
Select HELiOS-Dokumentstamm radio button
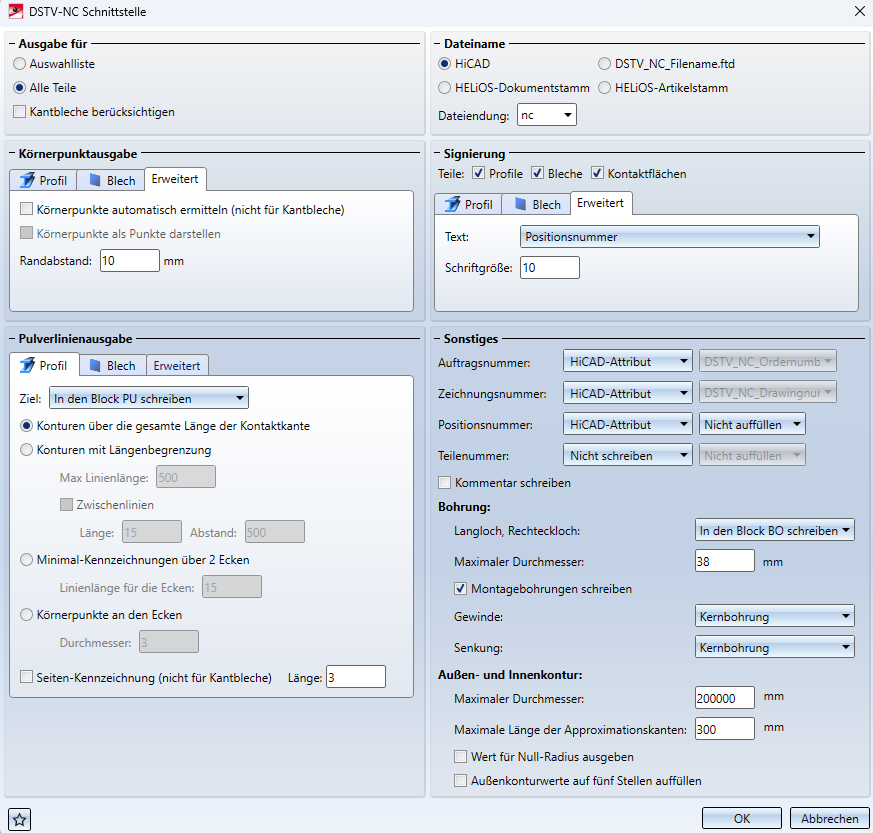tap(444, 88)
